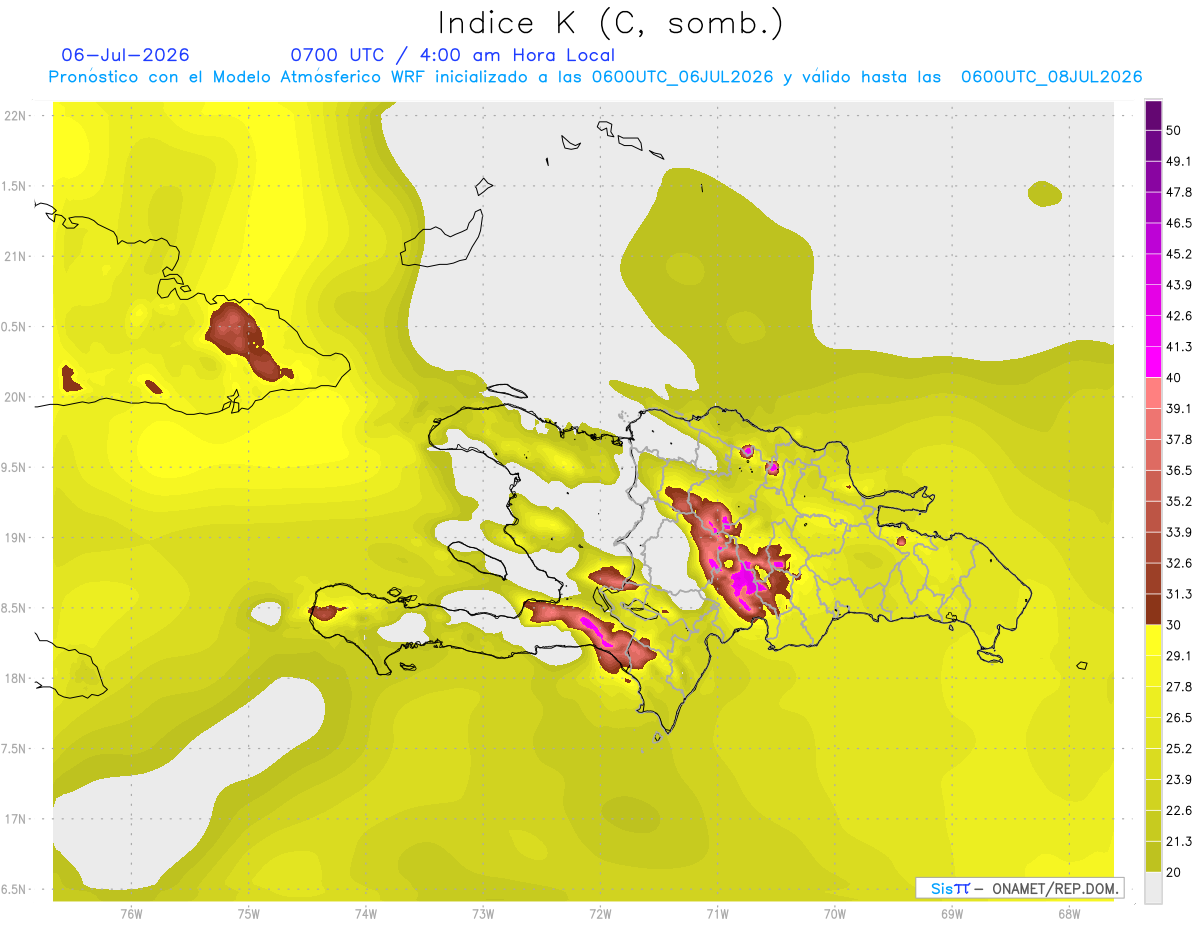This screenshot has height=927, width=1200.
Task: Click the "72W" longitude label
Action: 600,913
